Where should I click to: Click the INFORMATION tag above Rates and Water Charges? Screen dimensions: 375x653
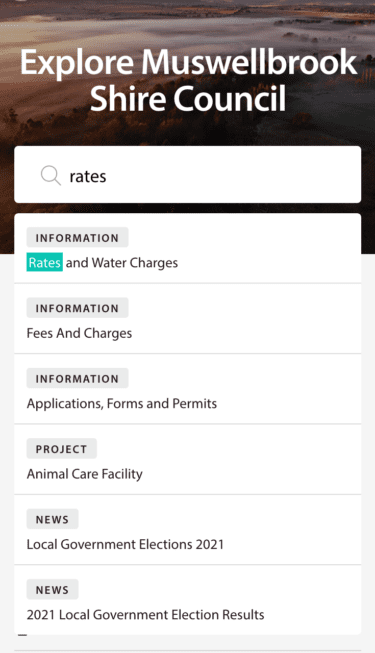coord(78,237)
